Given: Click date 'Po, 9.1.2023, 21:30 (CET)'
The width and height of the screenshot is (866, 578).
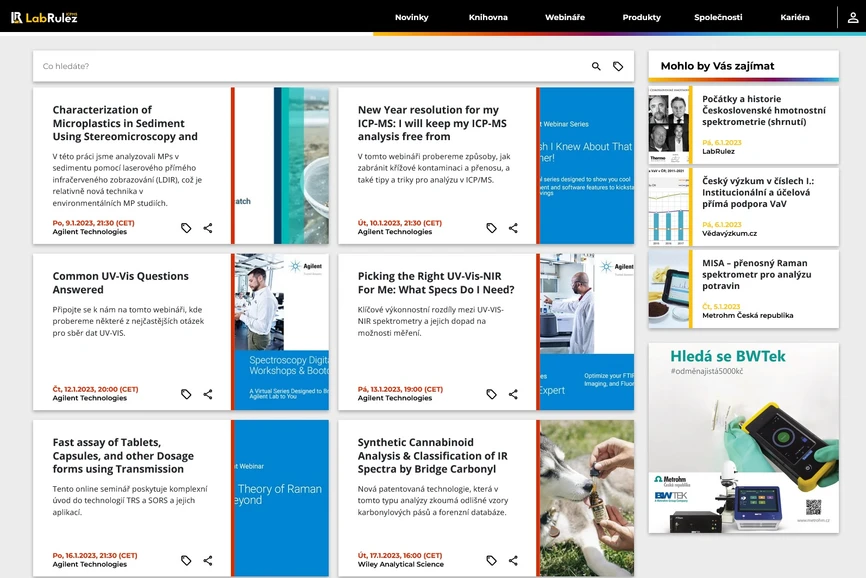Looking at the screenshot, I should tap(93, 223).
